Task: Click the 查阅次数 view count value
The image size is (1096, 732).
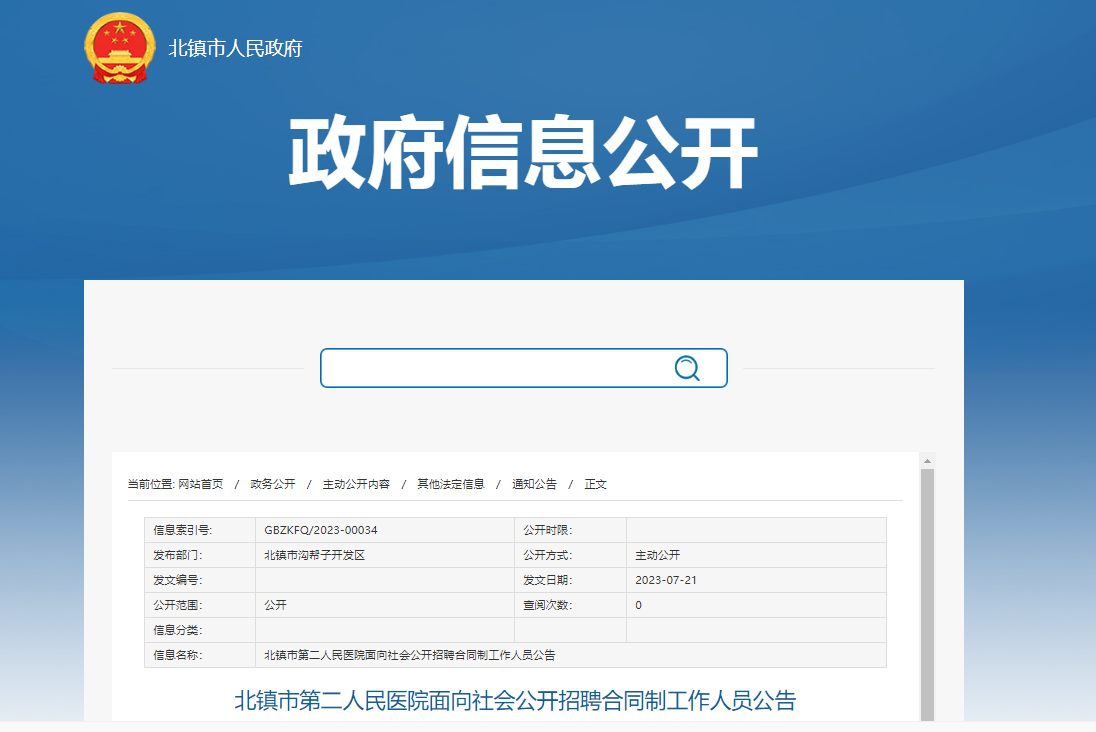Action: [x=639, y=605]
